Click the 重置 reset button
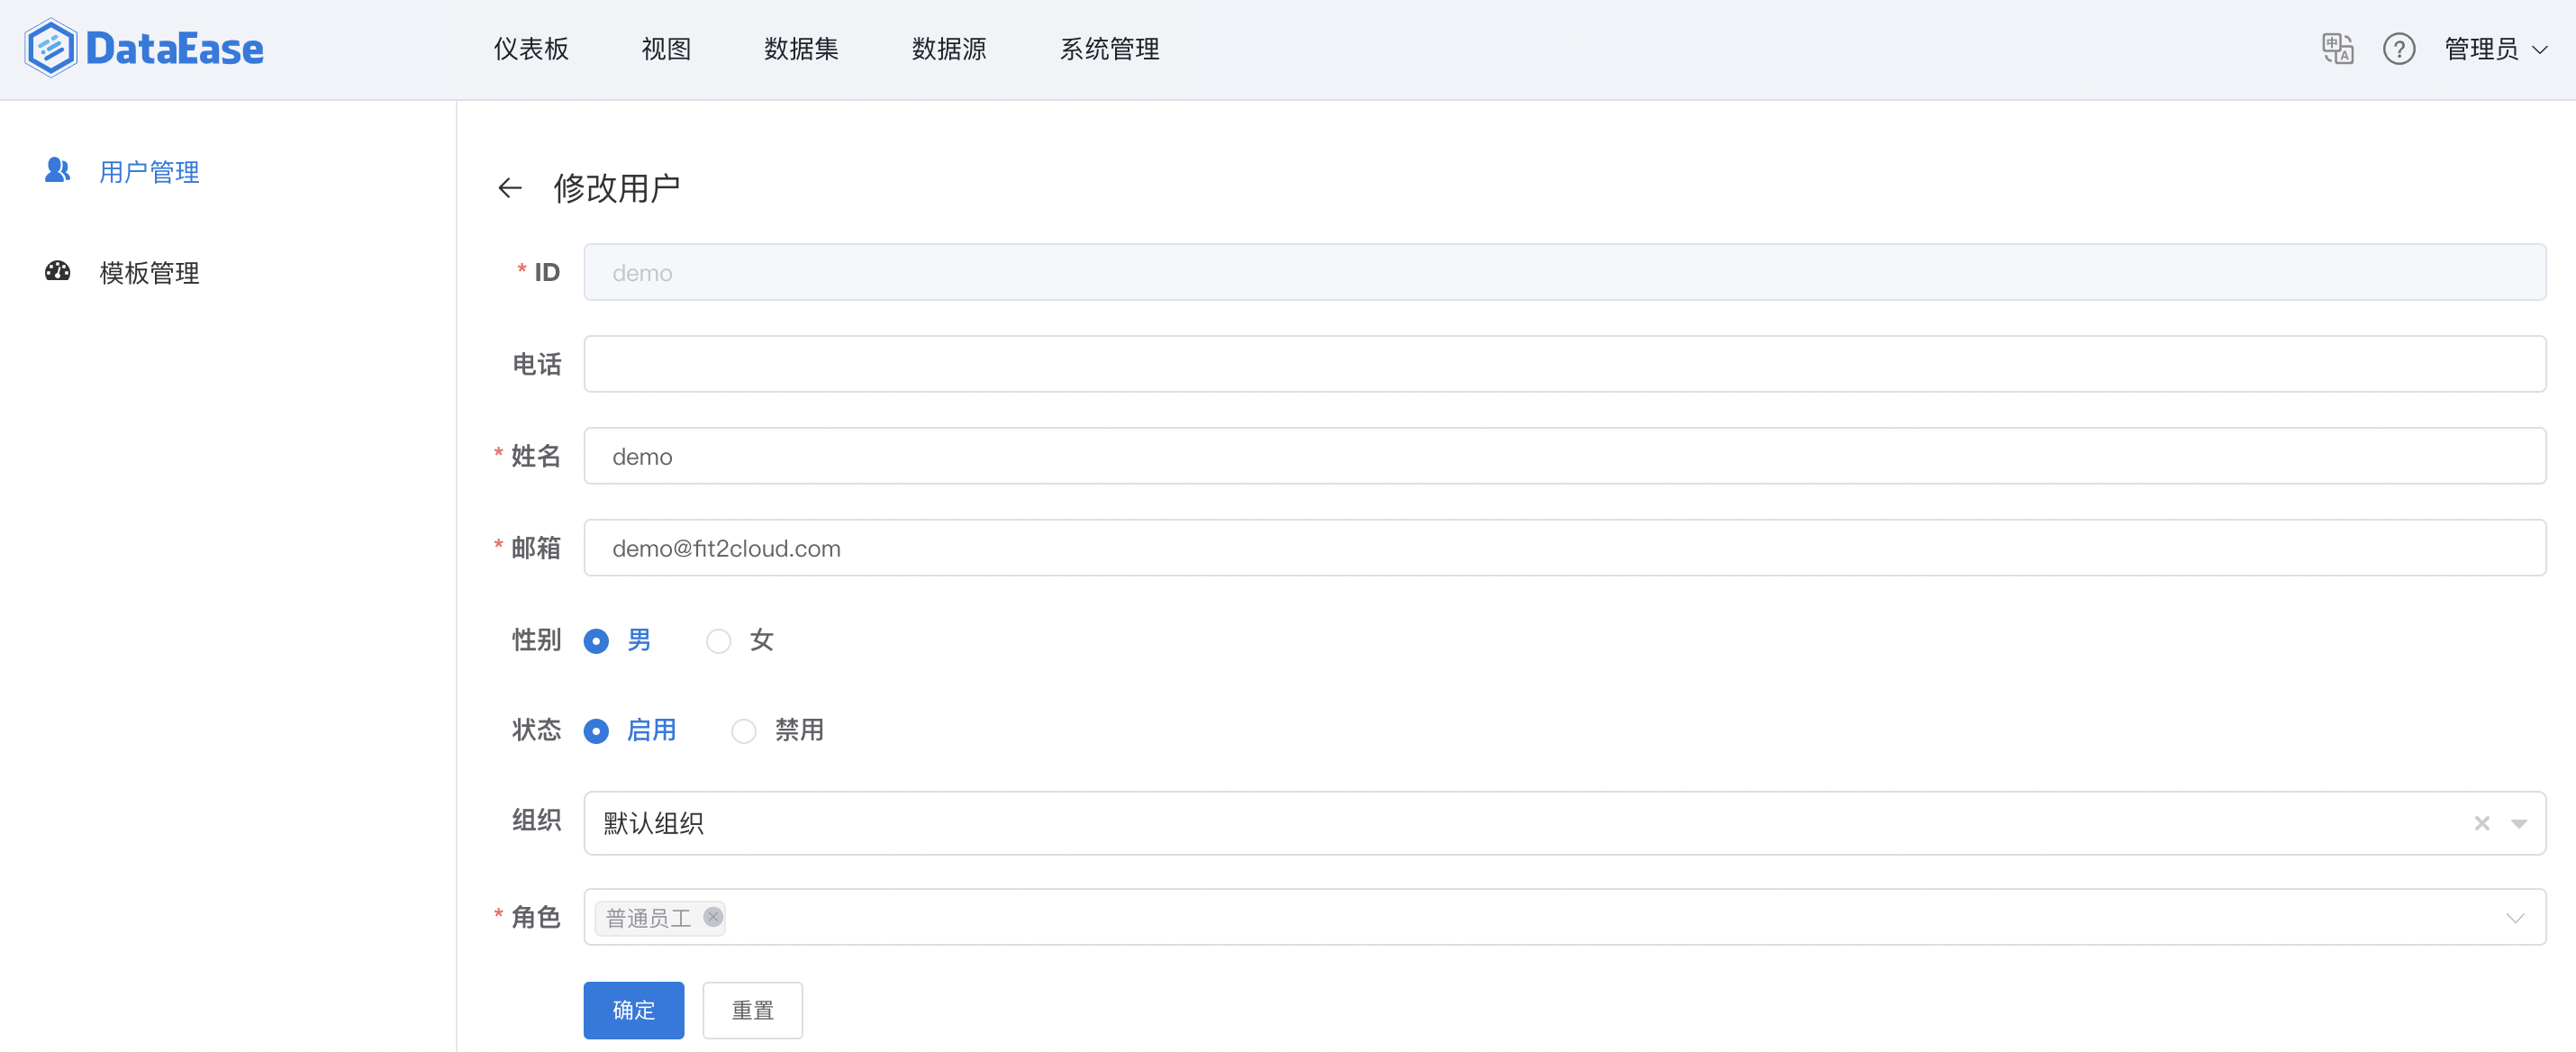2576x1052 pixels. (x=752, y=1010)
